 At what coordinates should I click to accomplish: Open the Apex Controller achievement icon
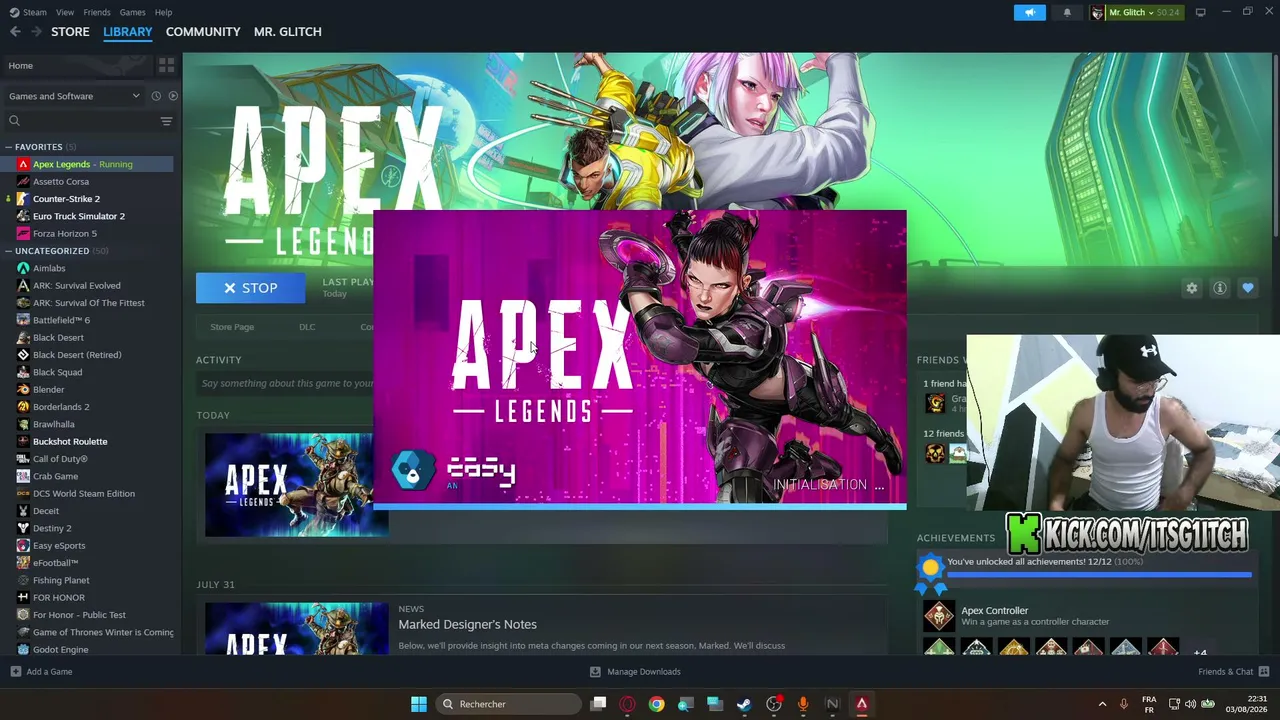pos(938,616)
